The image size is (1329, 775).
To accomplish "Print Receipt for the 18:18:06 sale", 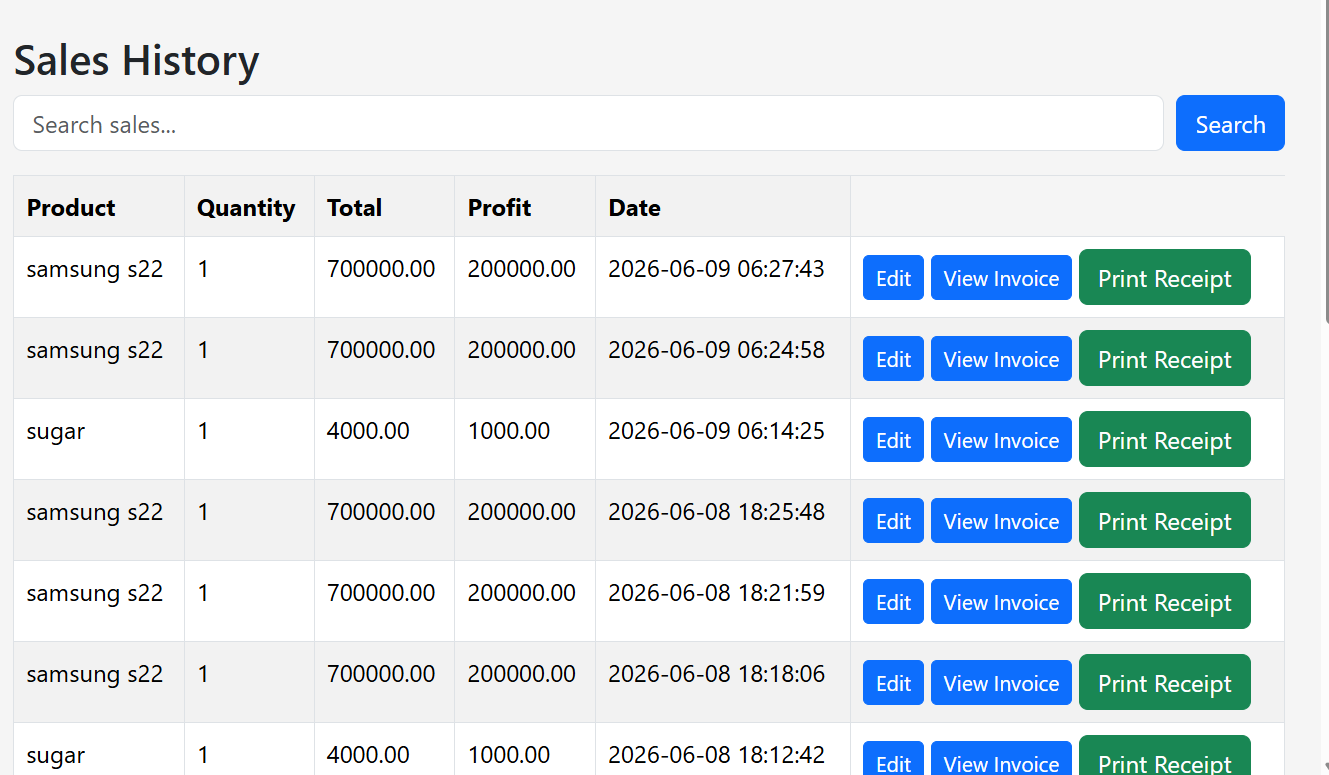I will 1165,682.
